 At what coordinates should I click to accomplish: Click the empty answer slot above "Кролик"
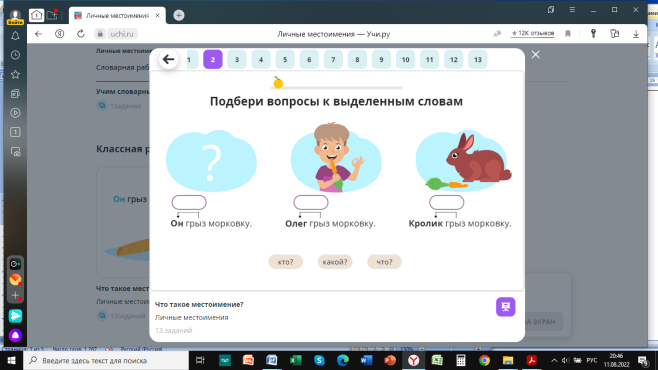(446, 203)
